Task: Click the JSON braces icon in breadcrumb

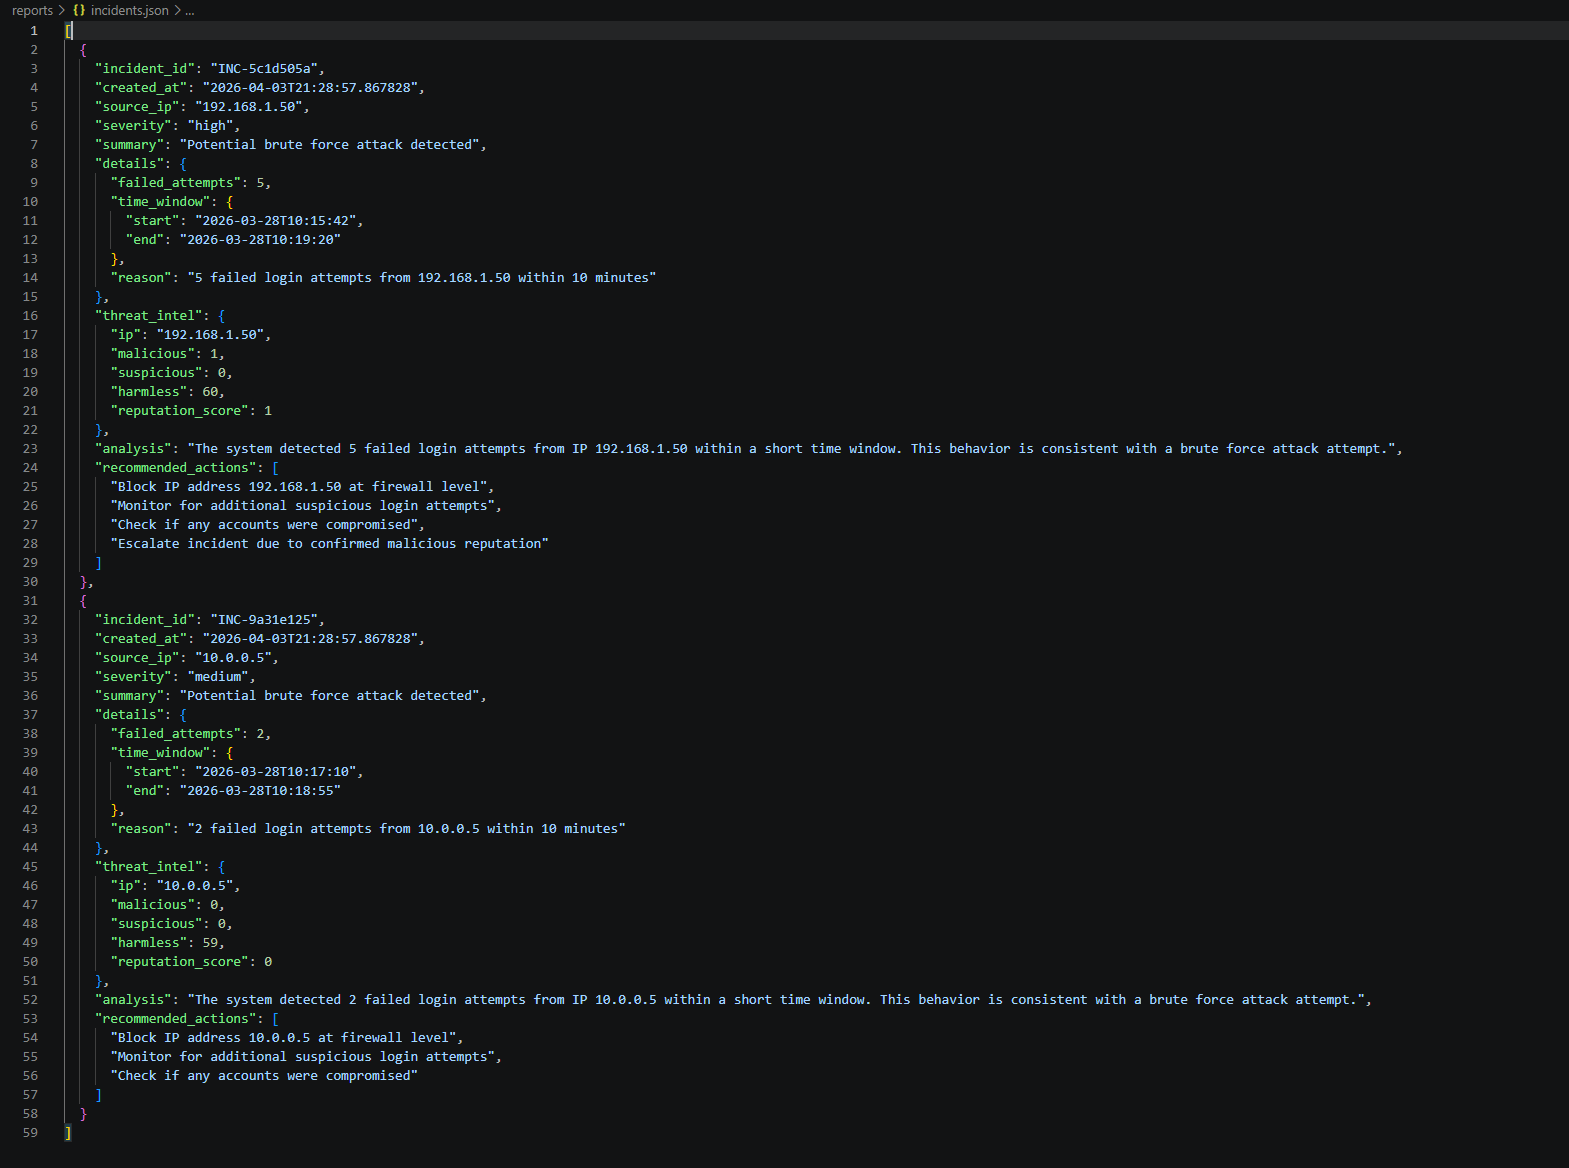Action: pyautogui.click(x=79, y=10)
